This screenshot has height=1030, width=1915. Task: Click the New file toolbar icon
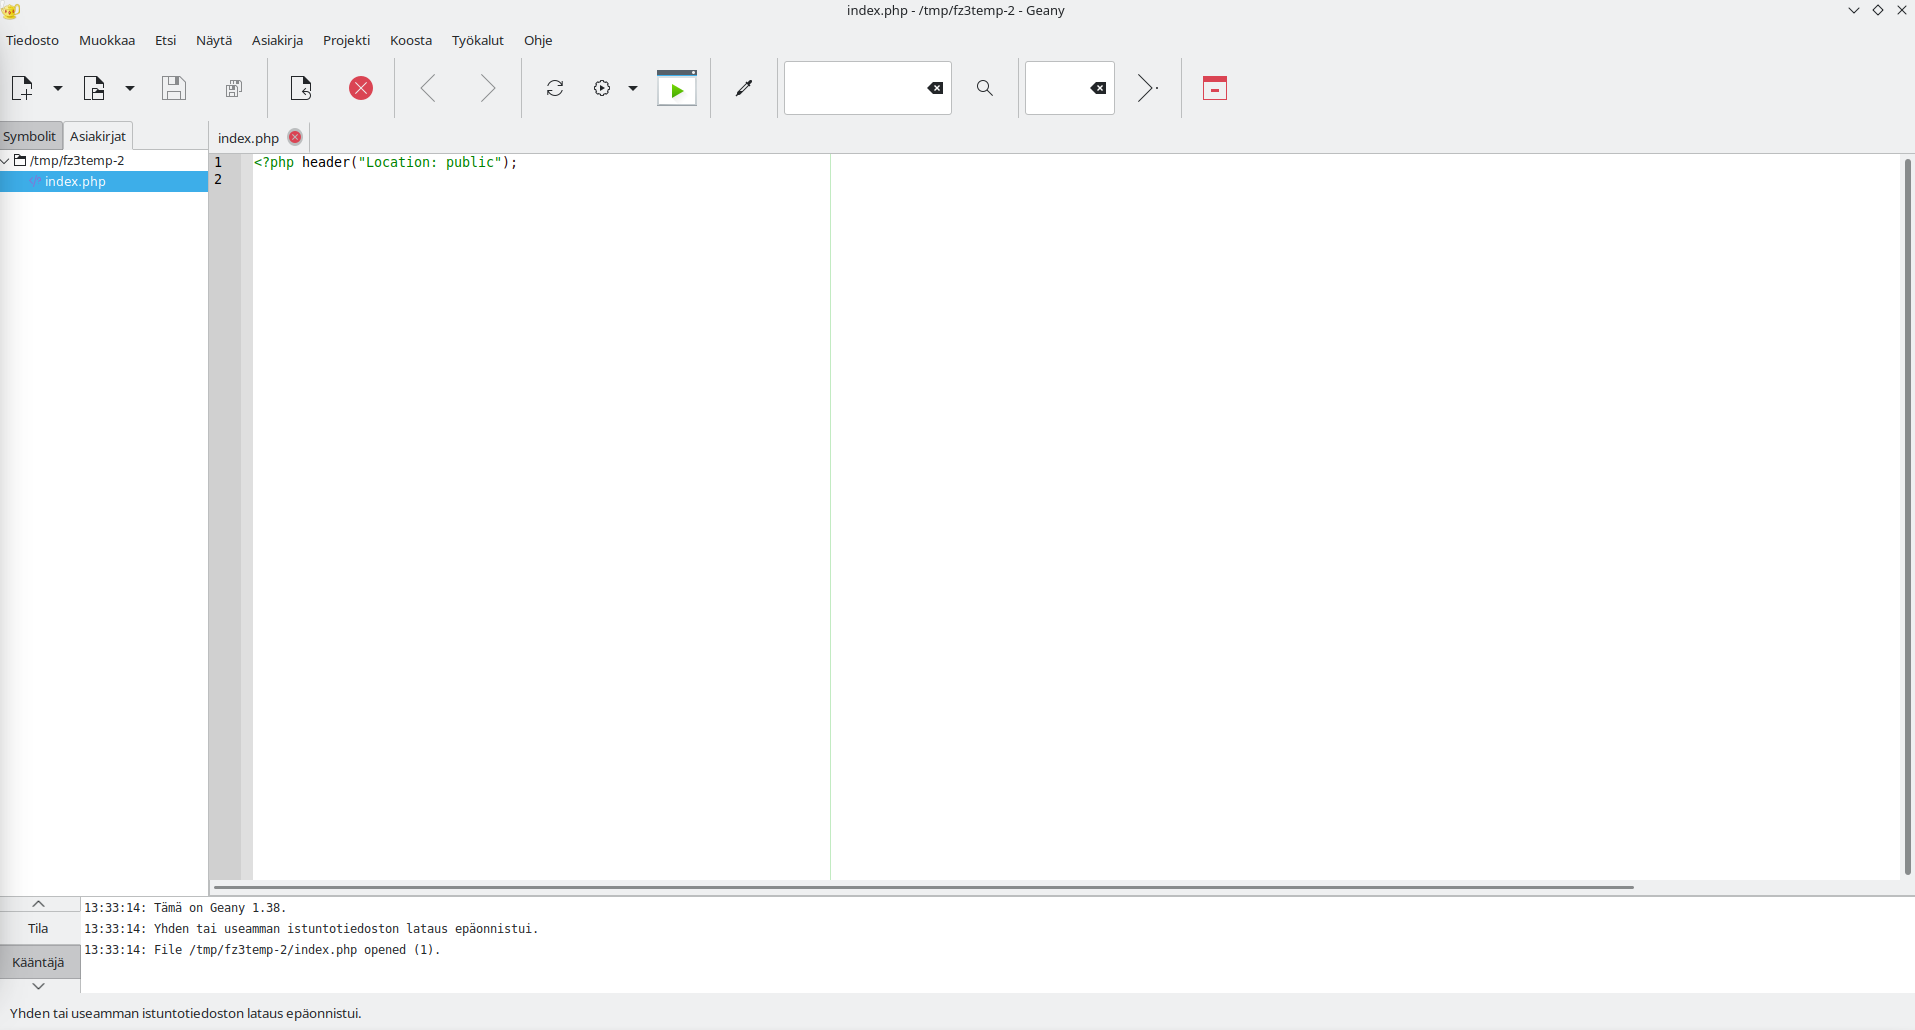22,88
